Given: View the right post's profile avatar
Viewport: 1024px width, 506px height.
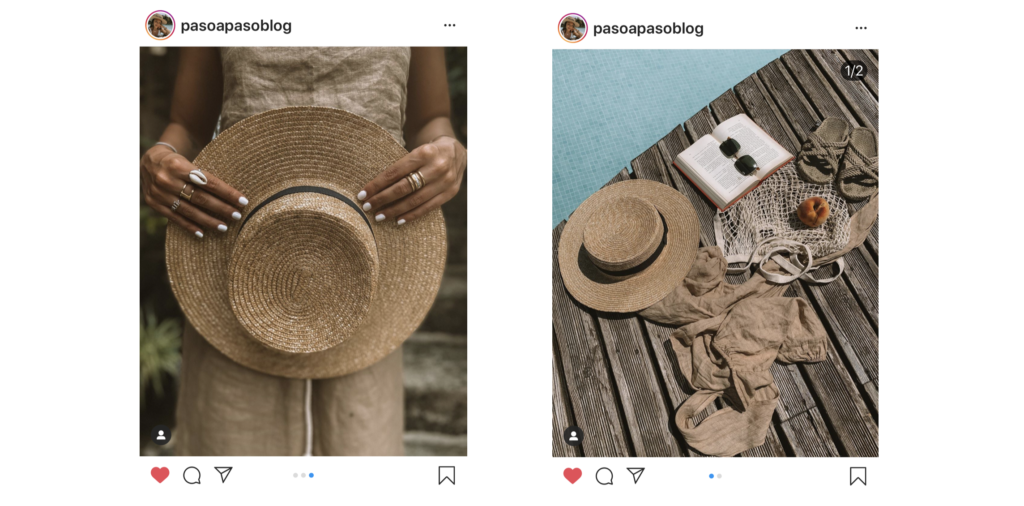Looking at the screenshot, I should click(x=573, y=28).
